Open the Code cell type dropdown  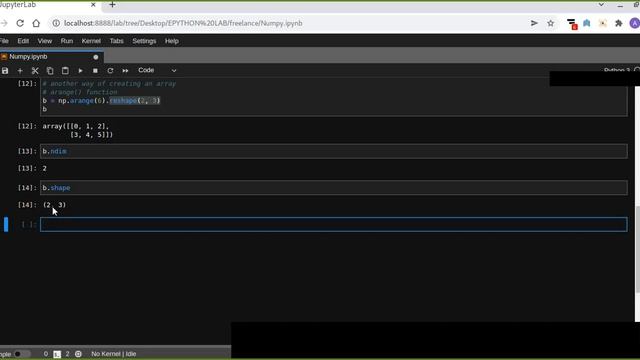[157, 70]
